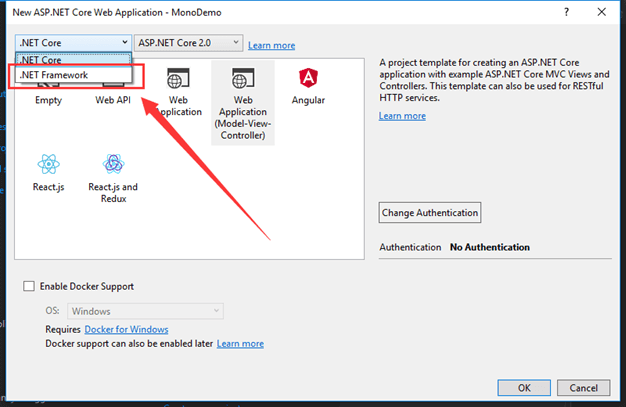Select .NET Core in dropdown list

point(73,60)
